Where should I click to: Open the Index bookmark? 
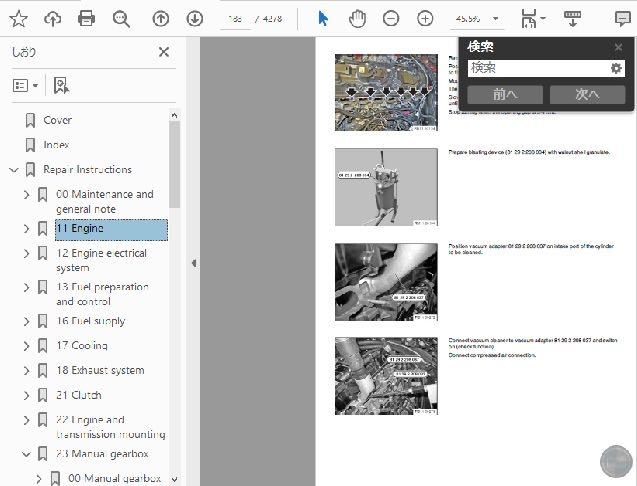coord(56,145)
